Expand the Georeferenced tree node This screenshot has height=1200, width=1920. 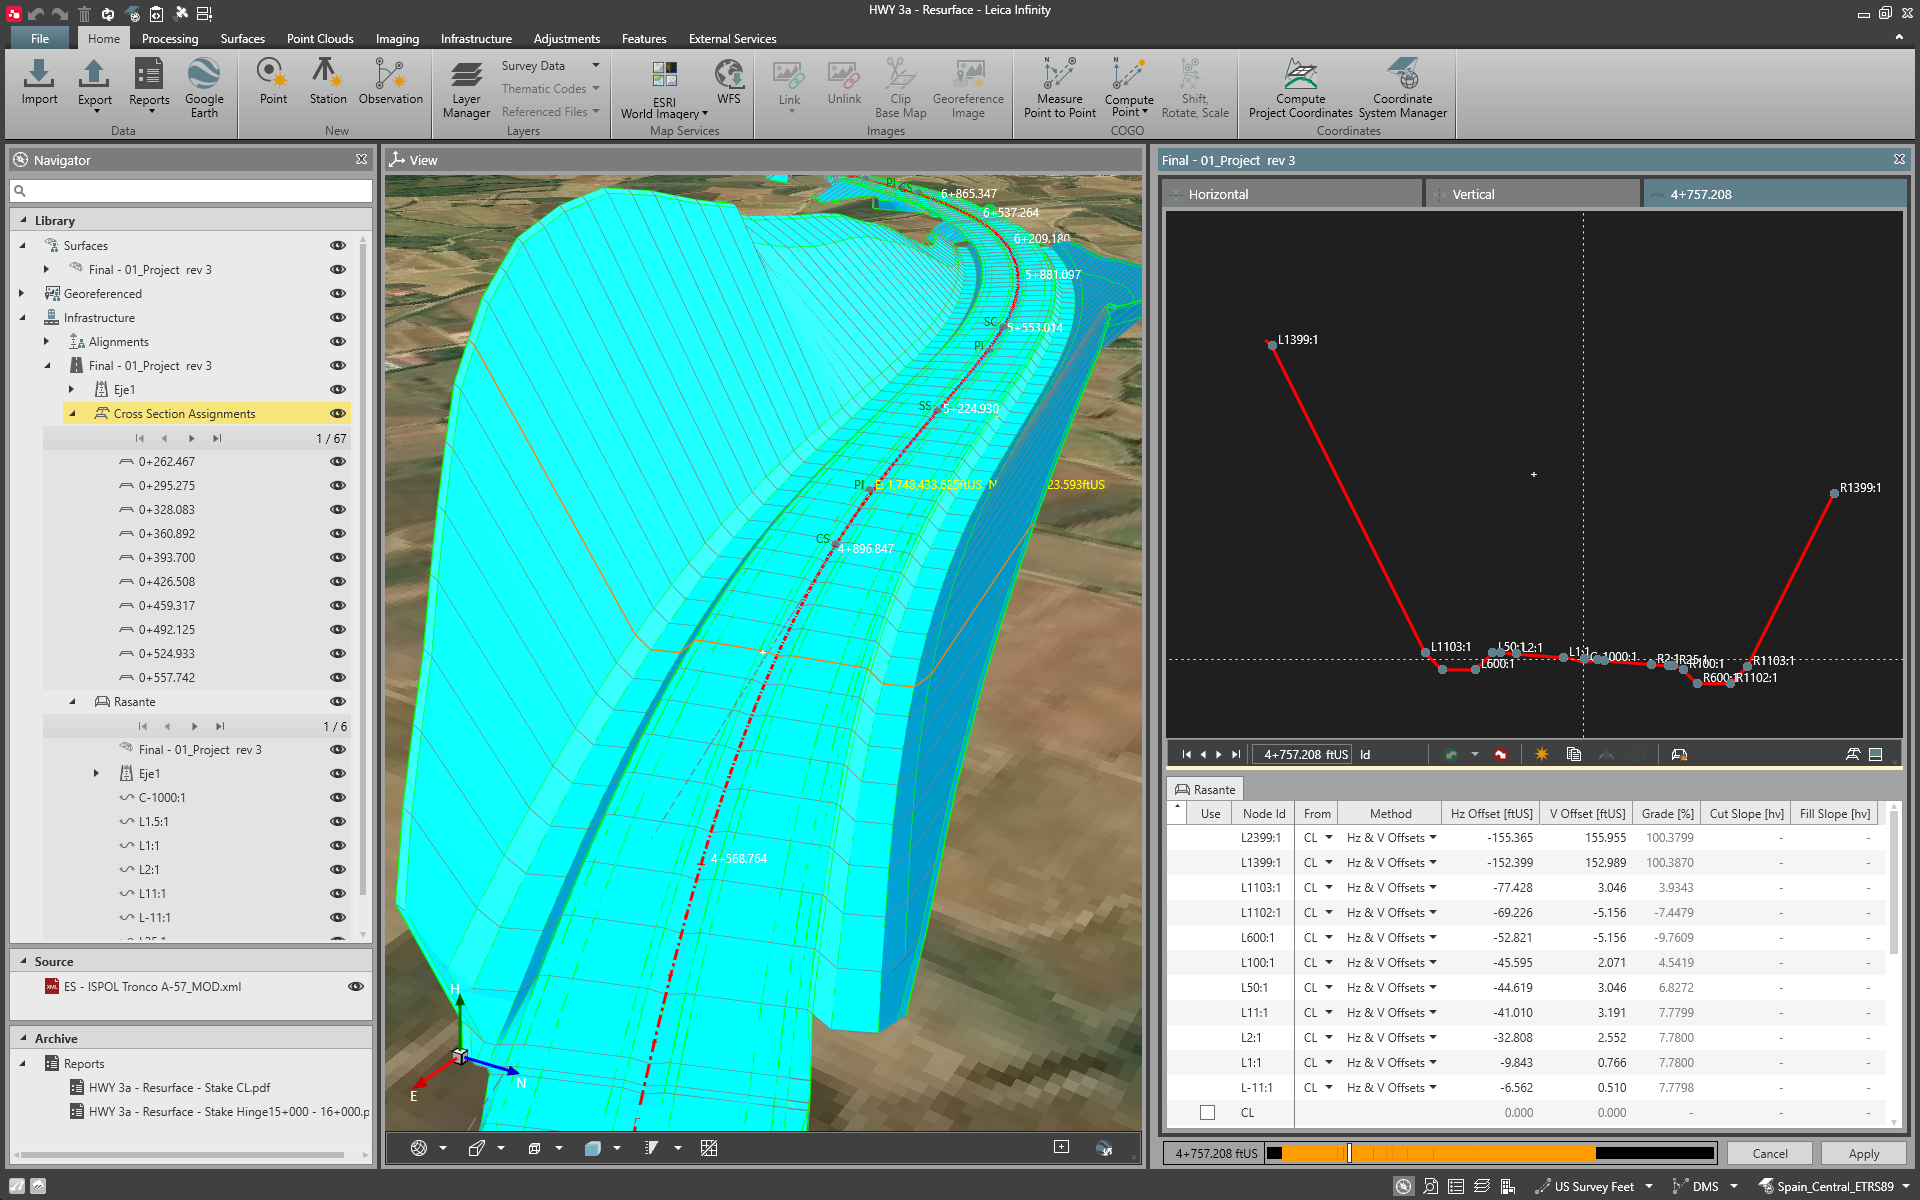pyautogui.click(x=22, y=293)
